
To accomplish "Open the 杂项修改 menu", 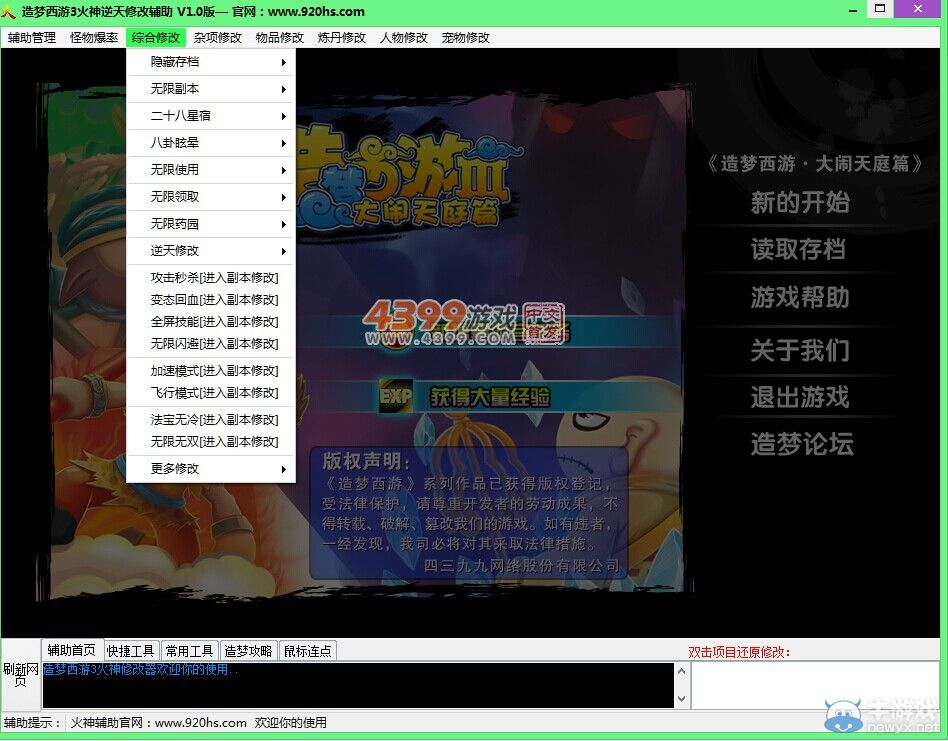I will pos(218,37).
